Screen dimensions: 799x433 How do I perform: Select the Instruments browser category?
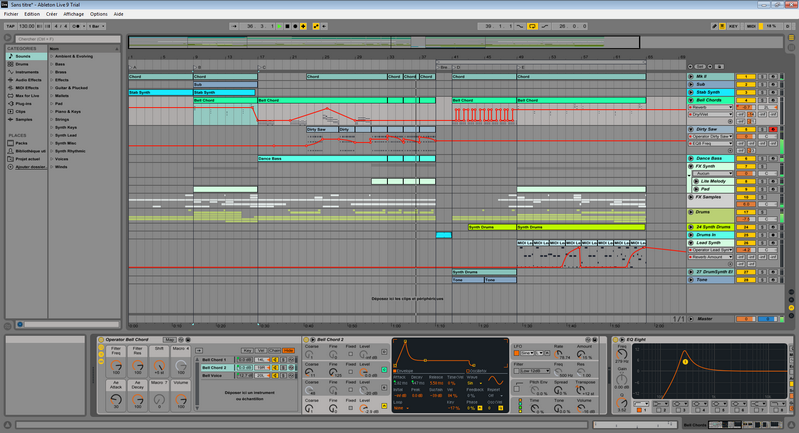coord(27,72)
